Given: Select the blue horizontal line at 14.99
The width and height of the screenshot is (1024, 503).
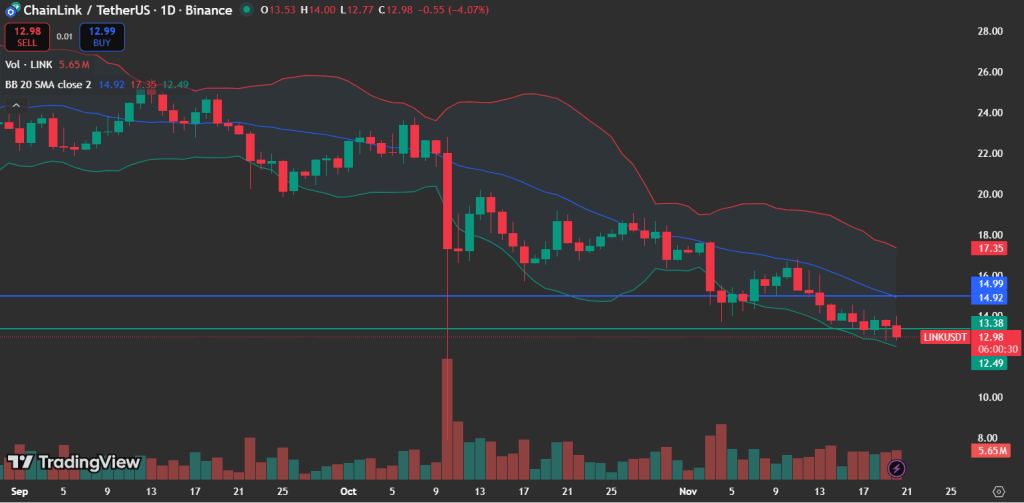Looking at the screenshot, I should (x=483, y=296).
